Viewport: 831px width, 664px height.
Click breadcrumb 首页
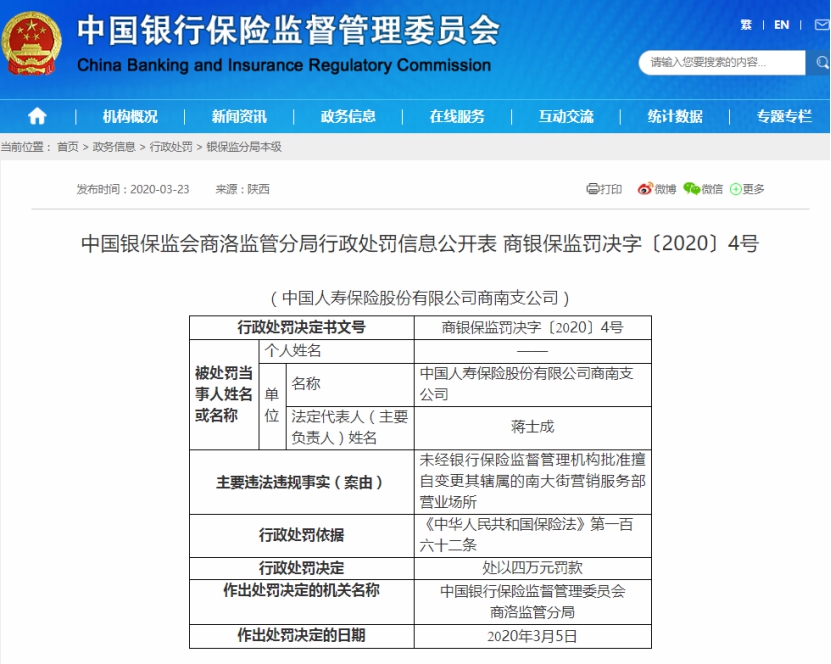point(68,147)
